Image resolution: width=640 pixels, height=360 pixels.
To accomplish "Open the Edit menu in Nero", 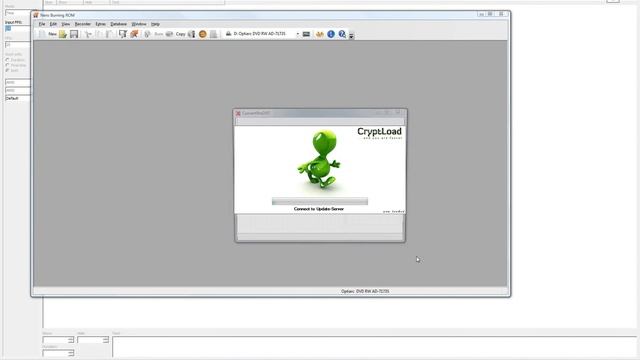I will 53,24.
